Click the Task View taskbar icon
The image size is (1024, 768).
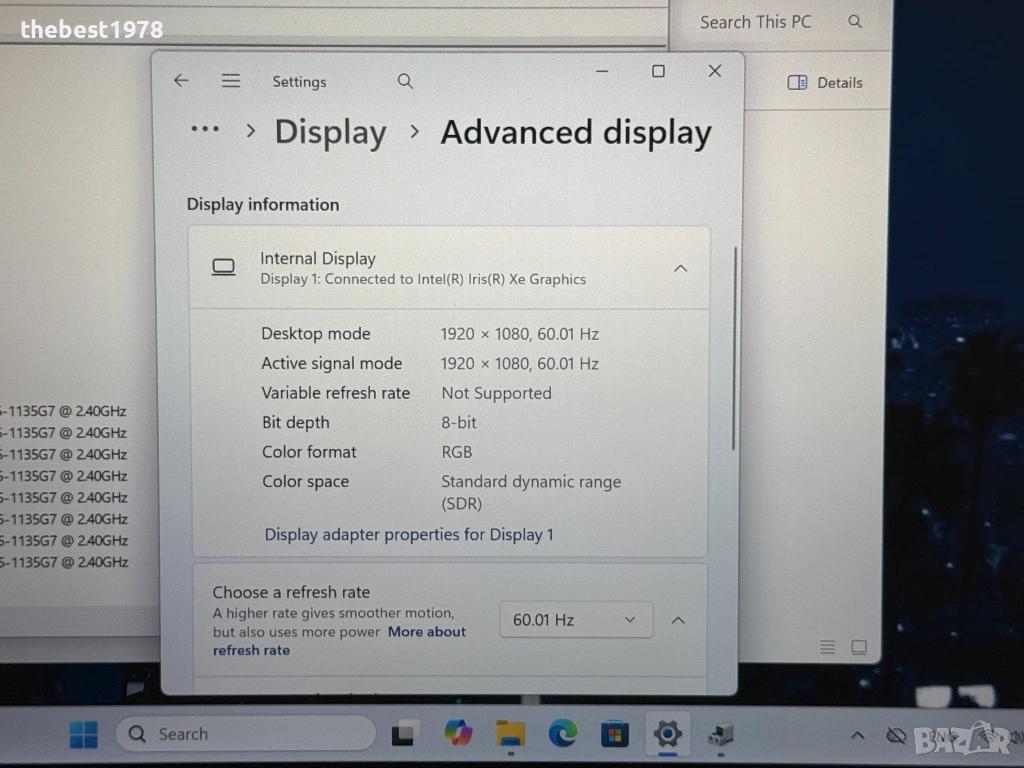tap(404, 734)
